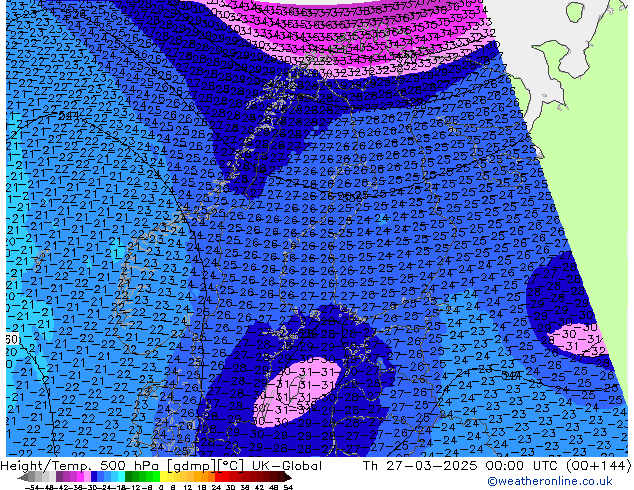Select the red swatch in the temperature legend

tap(225, 477)
